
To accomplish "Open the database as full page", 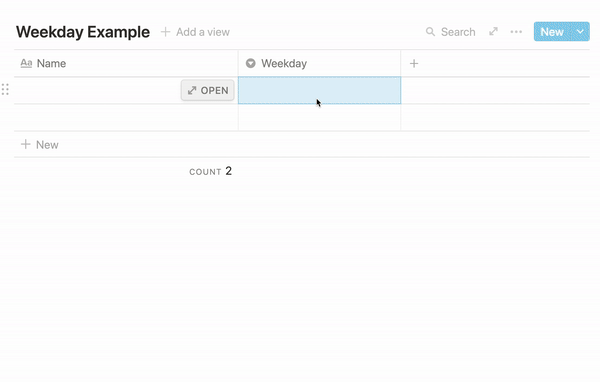I will [x=493, y=31].
